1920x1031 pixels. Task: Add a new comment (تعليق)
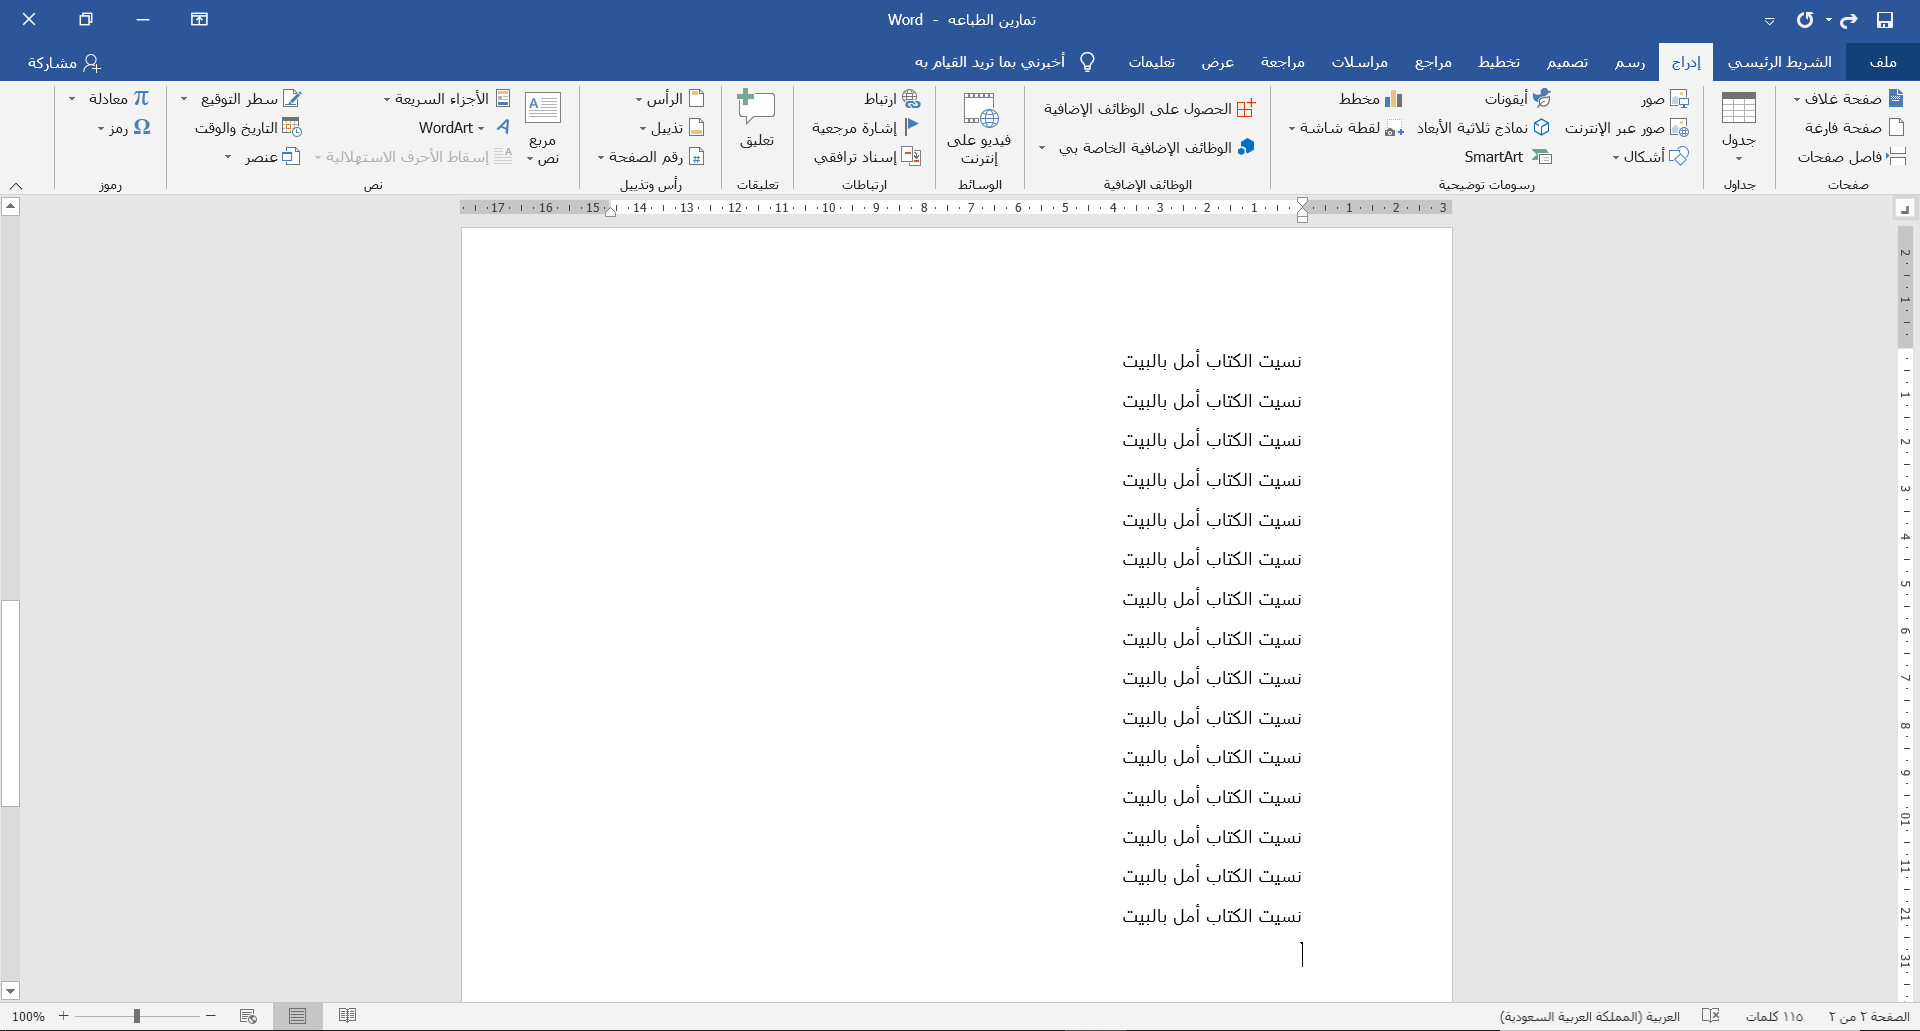tap(757, 120)
